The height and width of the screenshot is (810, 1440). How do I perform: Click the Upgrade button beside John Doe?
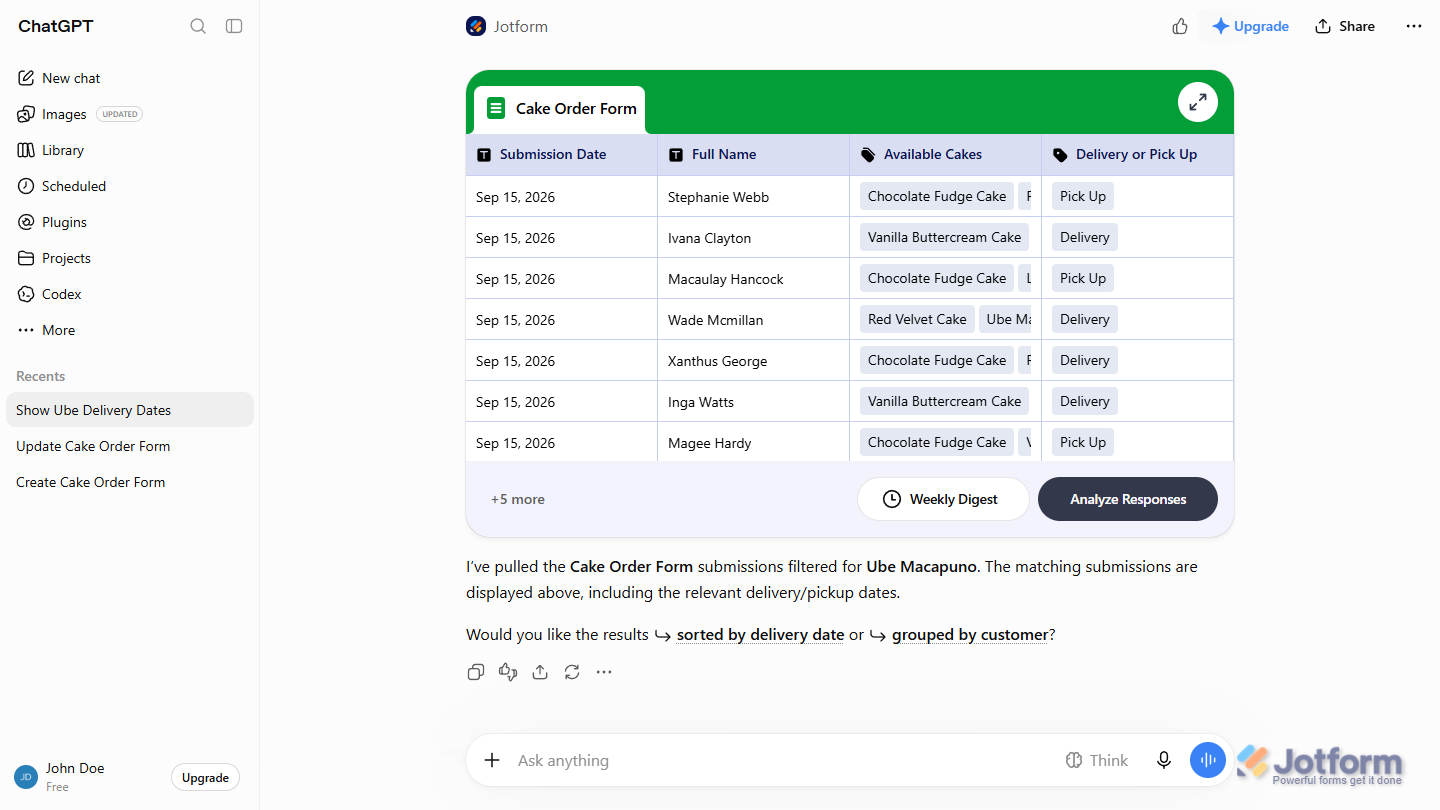pos(205,778)
